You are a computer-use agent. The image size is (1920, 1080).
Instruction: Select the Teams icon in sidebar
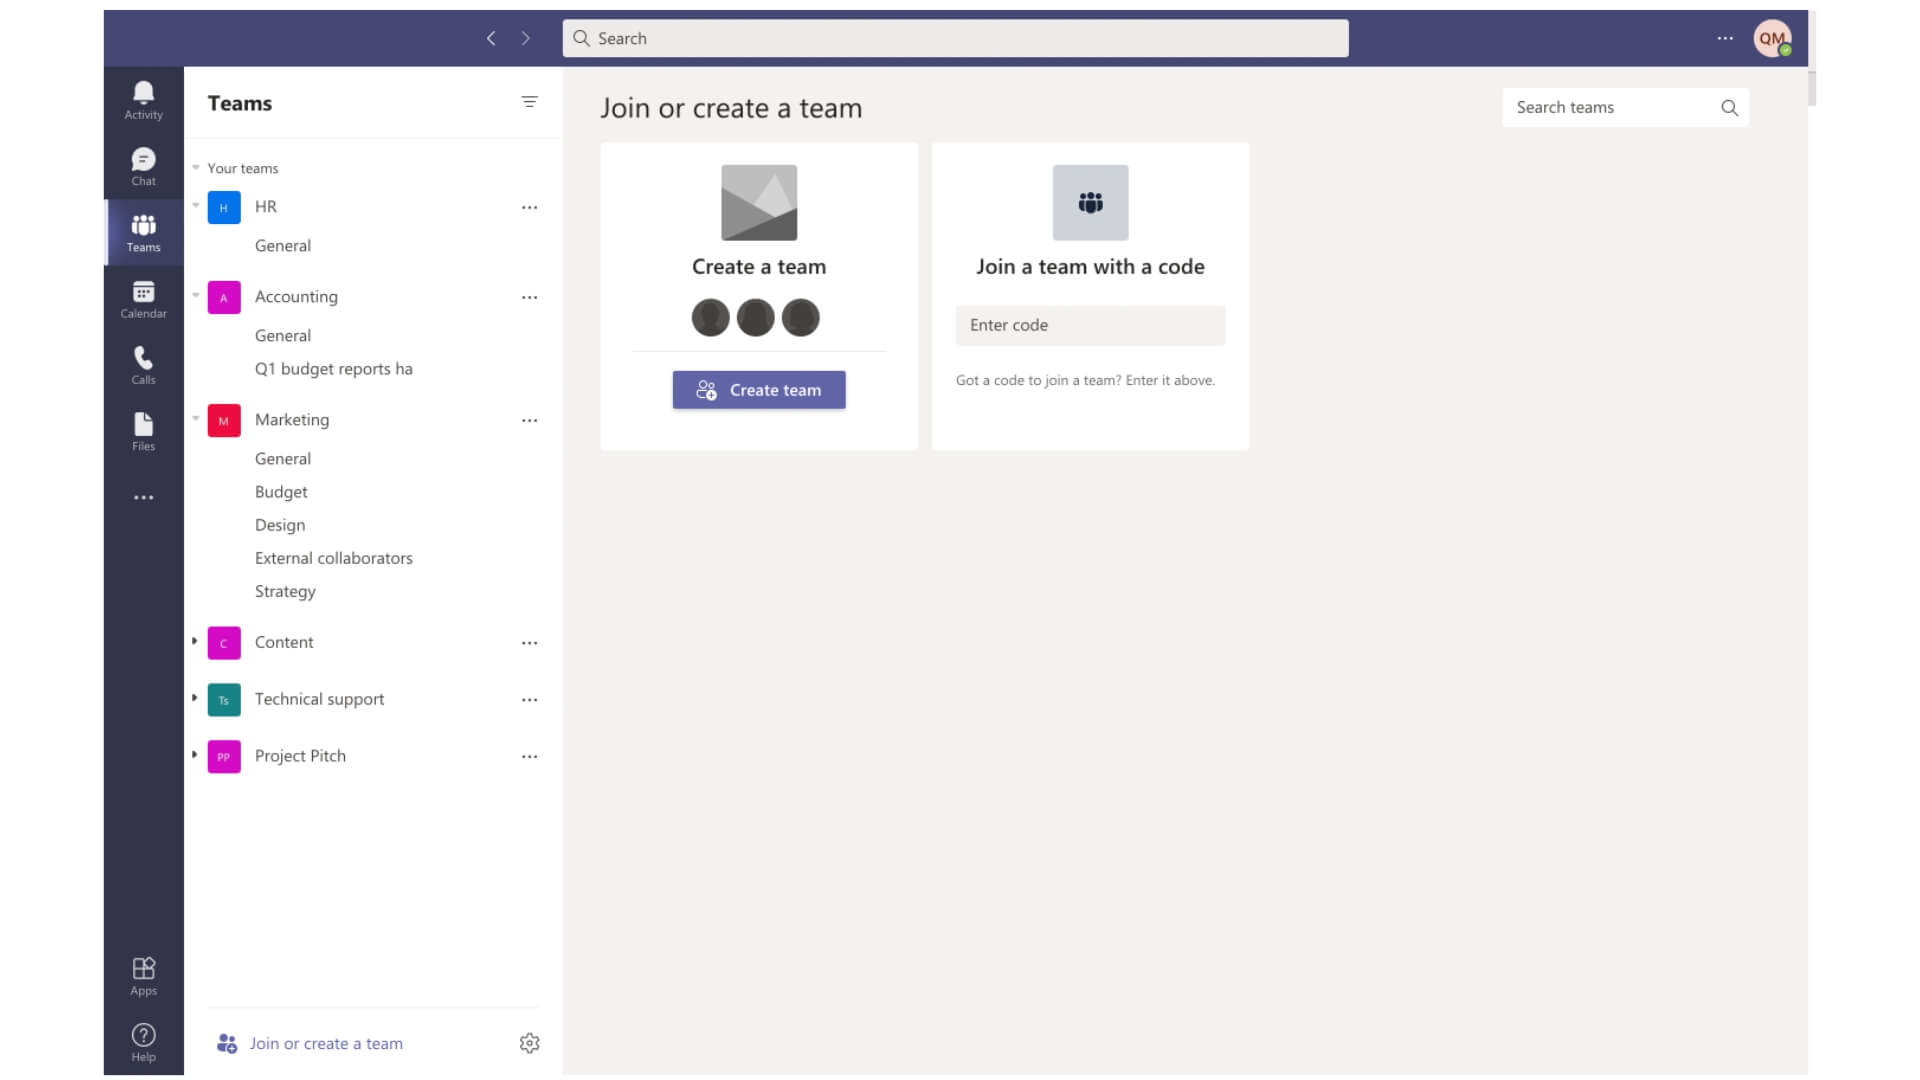(142, 232)
